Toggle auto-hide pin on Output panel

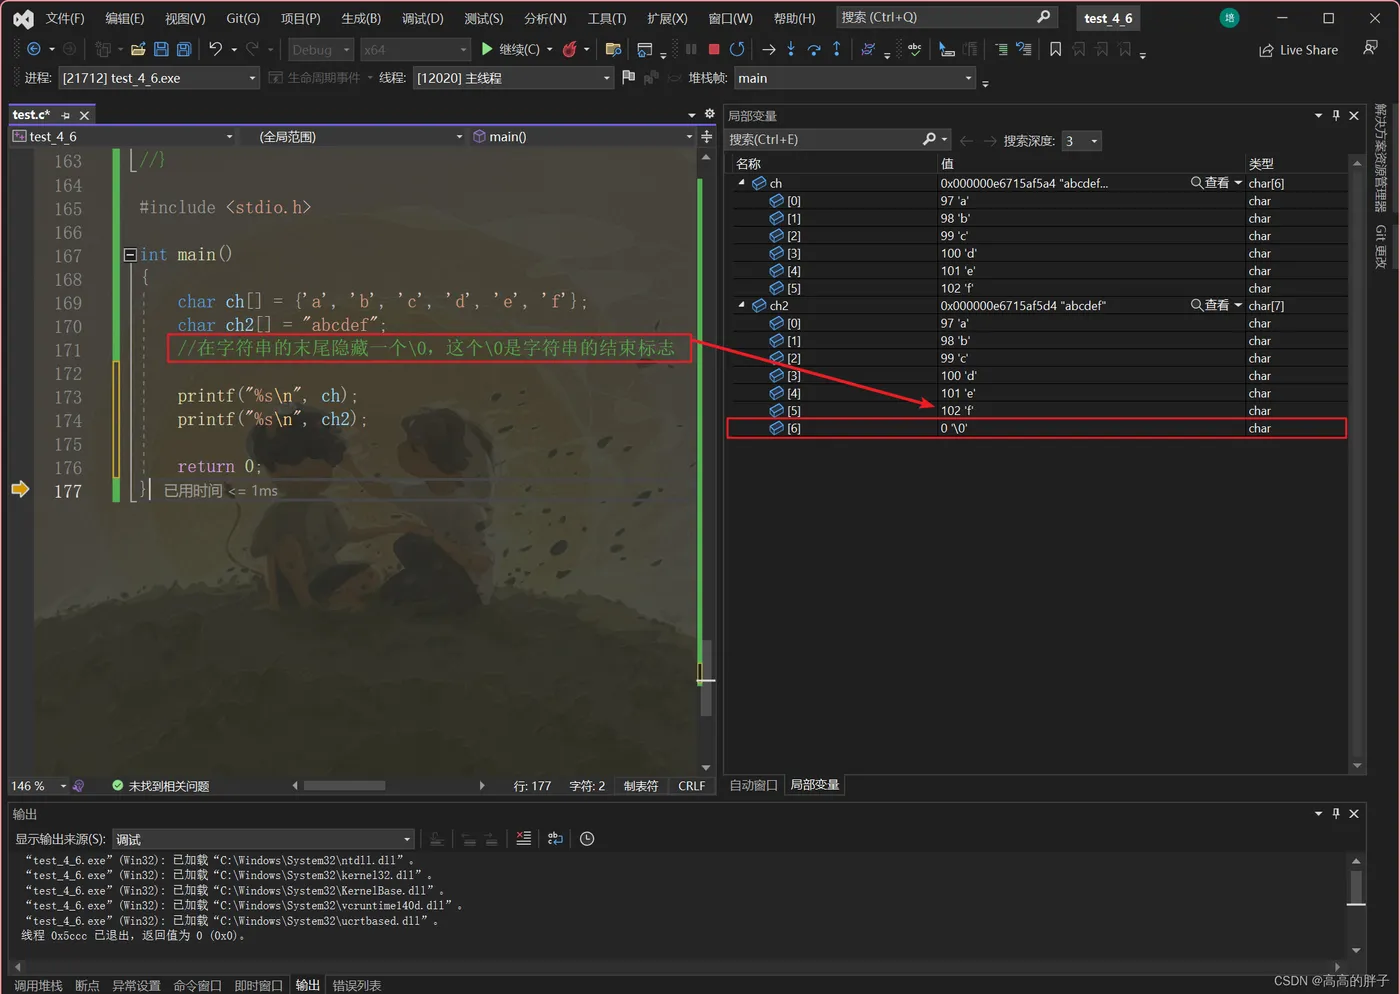pyautogui.click(x=1336, y=813)
